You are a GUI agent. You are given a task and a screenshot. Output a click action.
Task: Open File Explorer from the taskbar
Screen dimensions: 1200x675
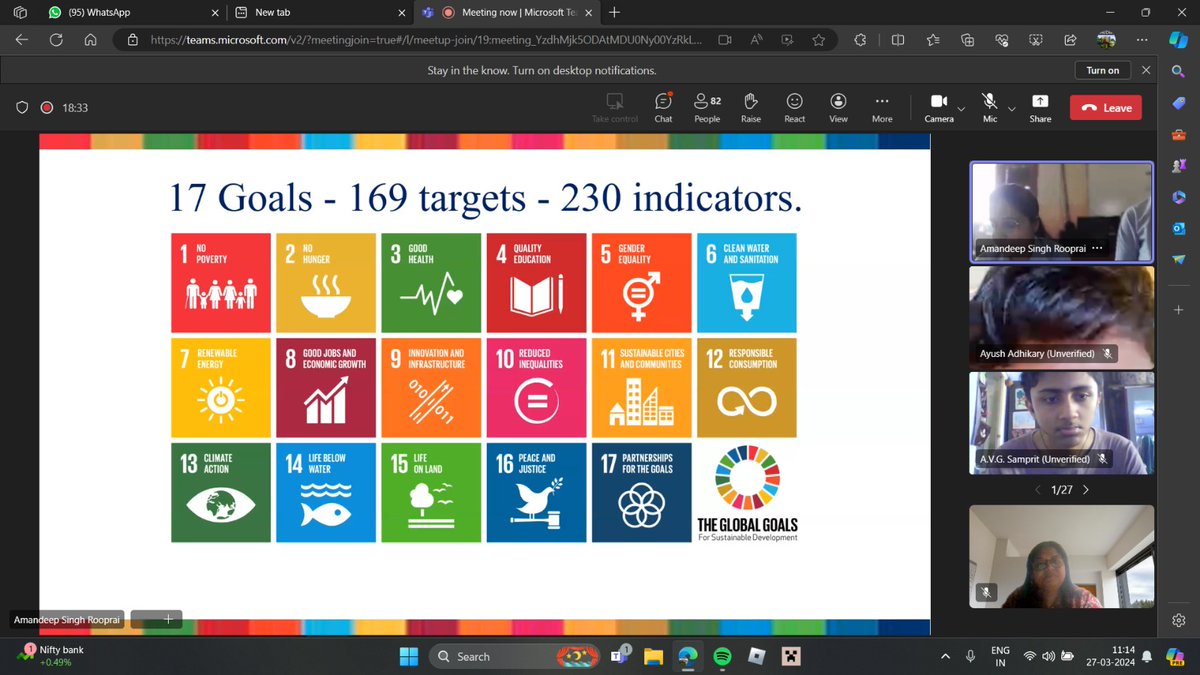[x=653, y=656]
